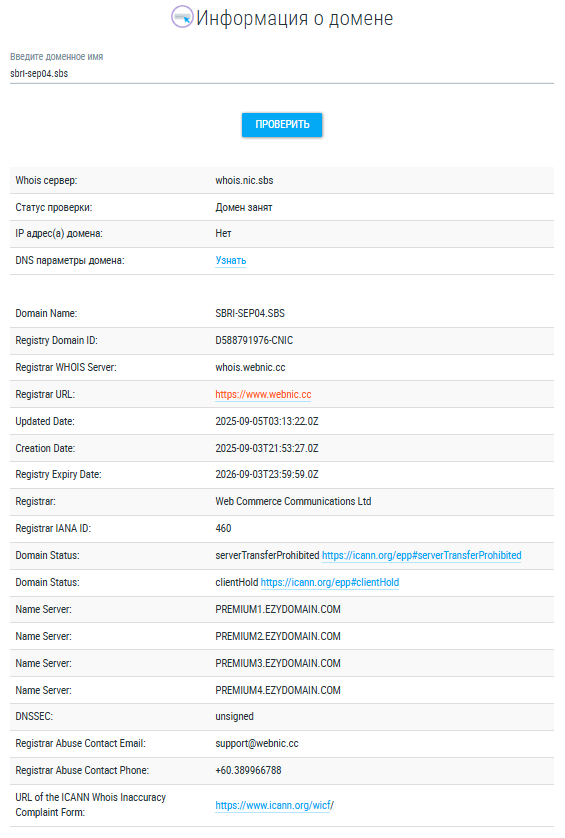Select the SBRI-SEP04.SBS domain name value

[250, 313]
